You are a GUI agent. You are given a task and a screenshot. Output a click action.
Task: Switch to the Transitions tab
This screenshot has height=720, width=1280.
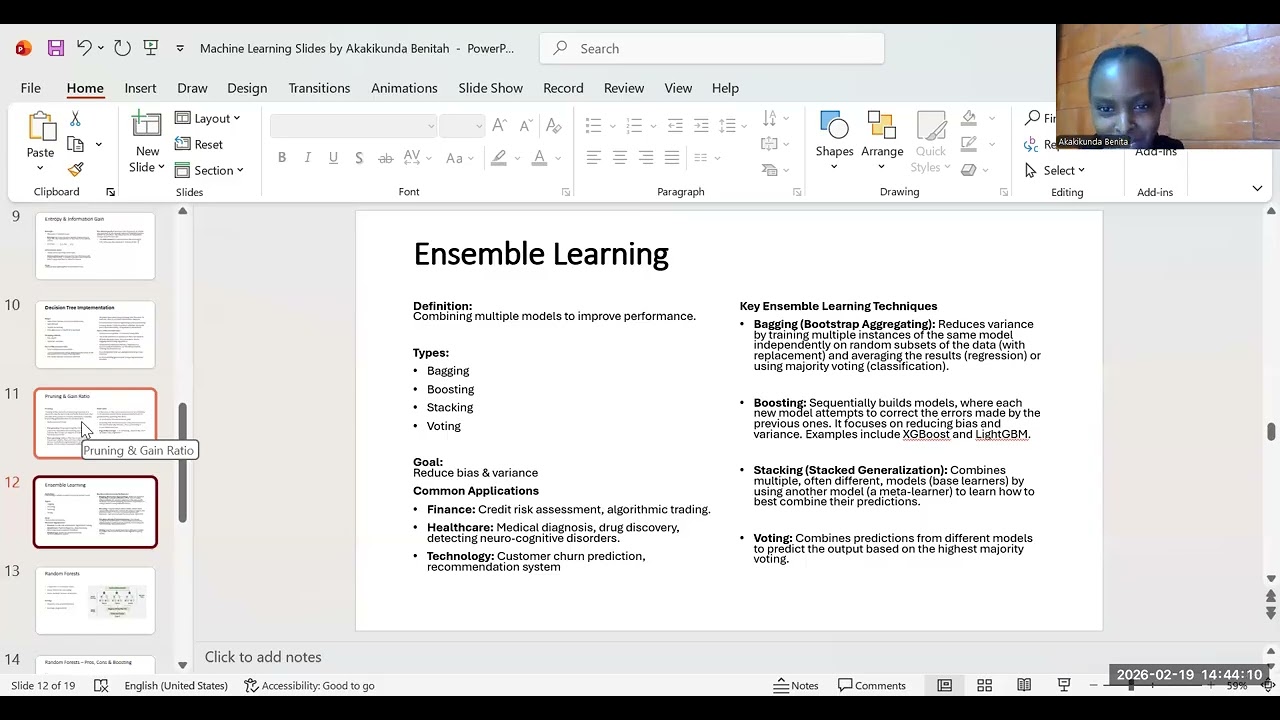(319, 88)
